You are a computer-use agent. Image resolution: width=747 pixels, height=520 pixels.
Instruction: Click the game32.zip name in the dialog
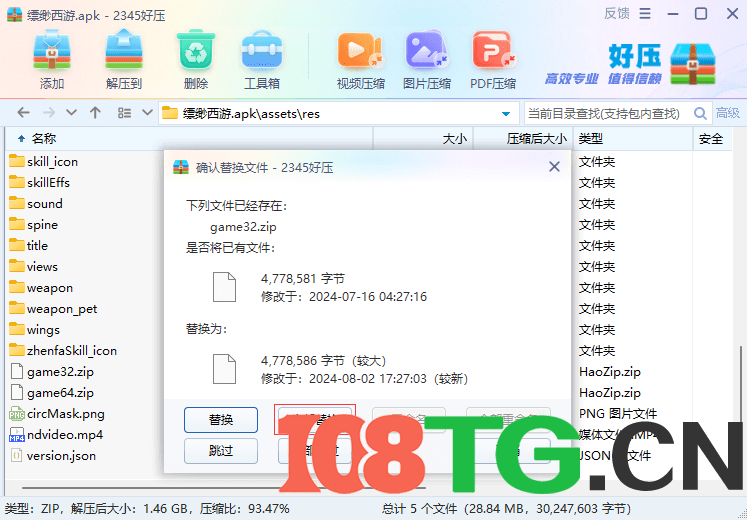pyautogui.click(x=243, y=227)
